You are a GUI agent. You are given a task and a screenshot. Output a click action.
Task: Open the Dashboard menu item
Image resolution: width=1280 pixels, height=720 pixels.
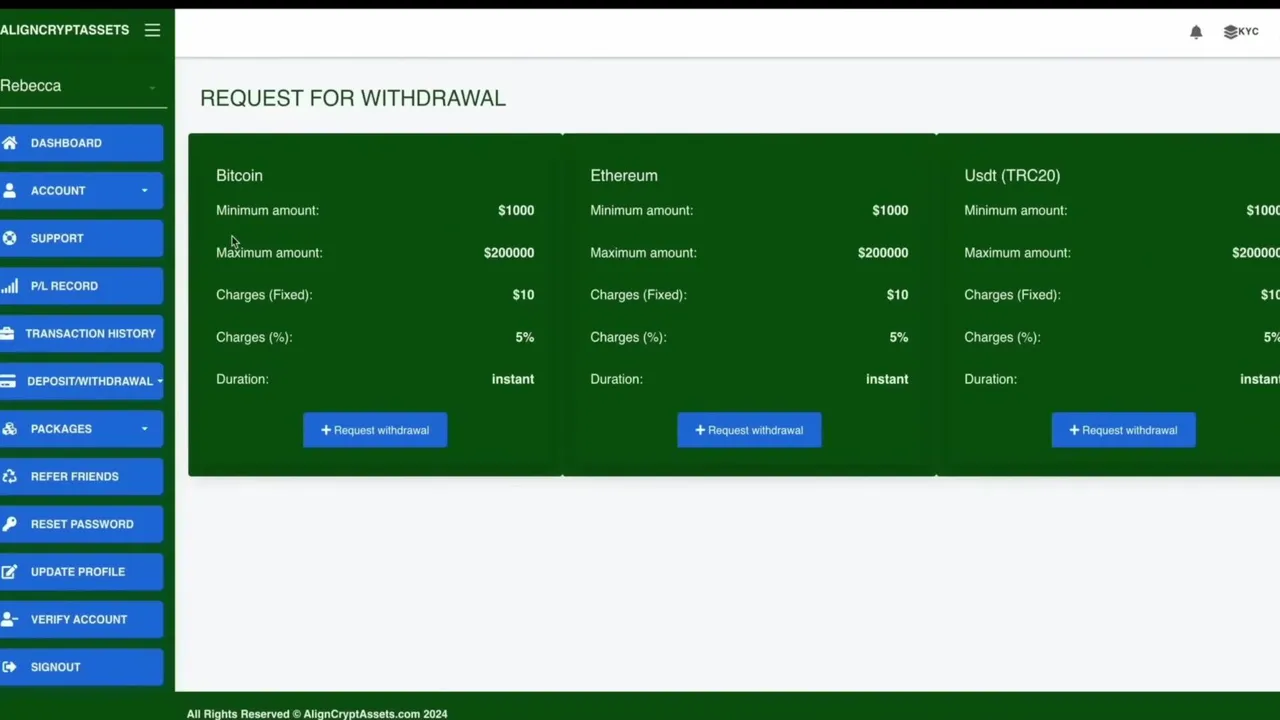tap(81, 143)
